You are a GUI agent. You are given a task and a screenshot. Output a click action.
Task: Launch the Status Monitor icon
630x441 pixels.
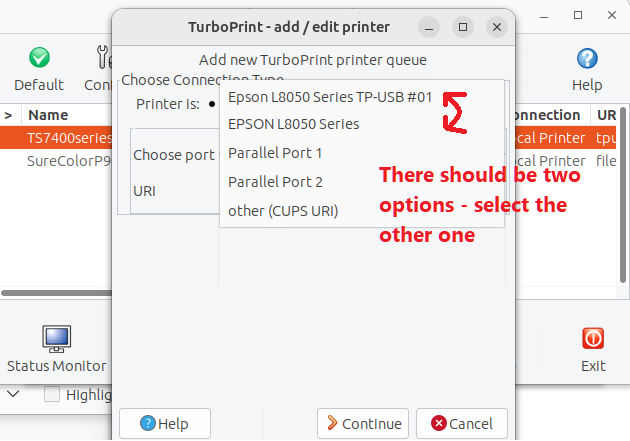pos(56,339)
